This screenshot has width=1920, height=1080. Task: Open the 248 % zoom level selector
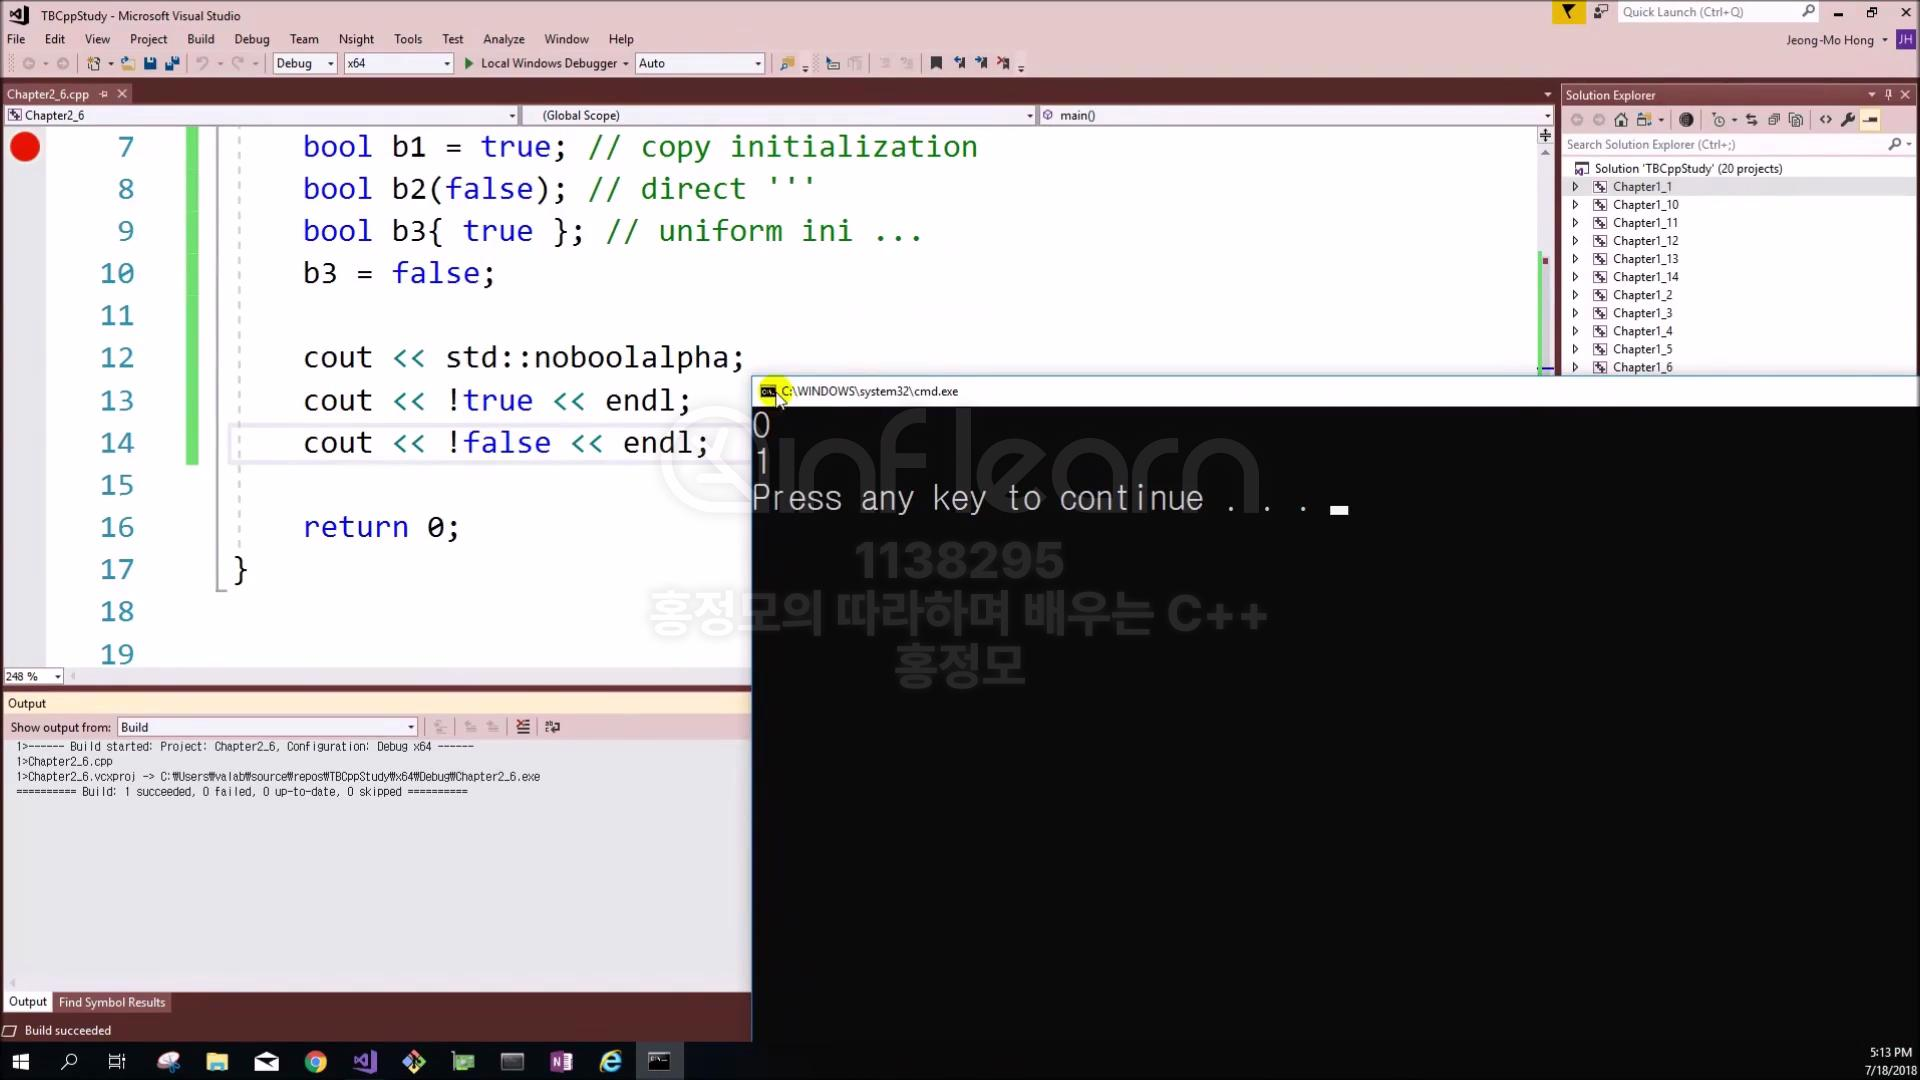point(57,677)
